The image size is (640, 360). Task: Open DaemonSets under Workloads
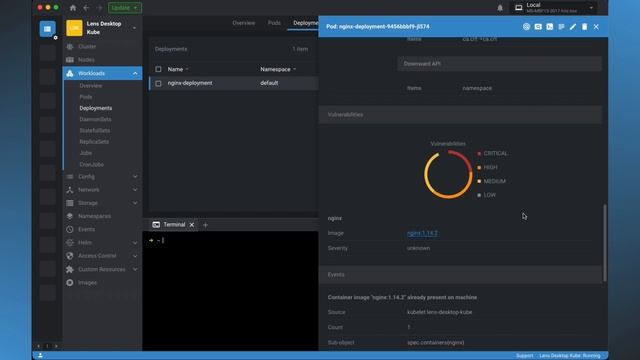tap(96, 119)
